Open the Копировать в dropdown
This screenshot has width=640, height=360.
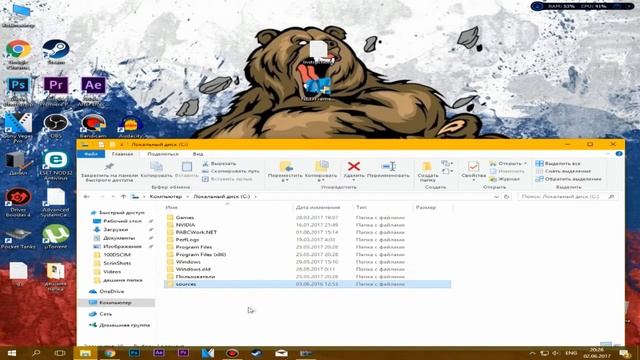(x=321, y=171)
